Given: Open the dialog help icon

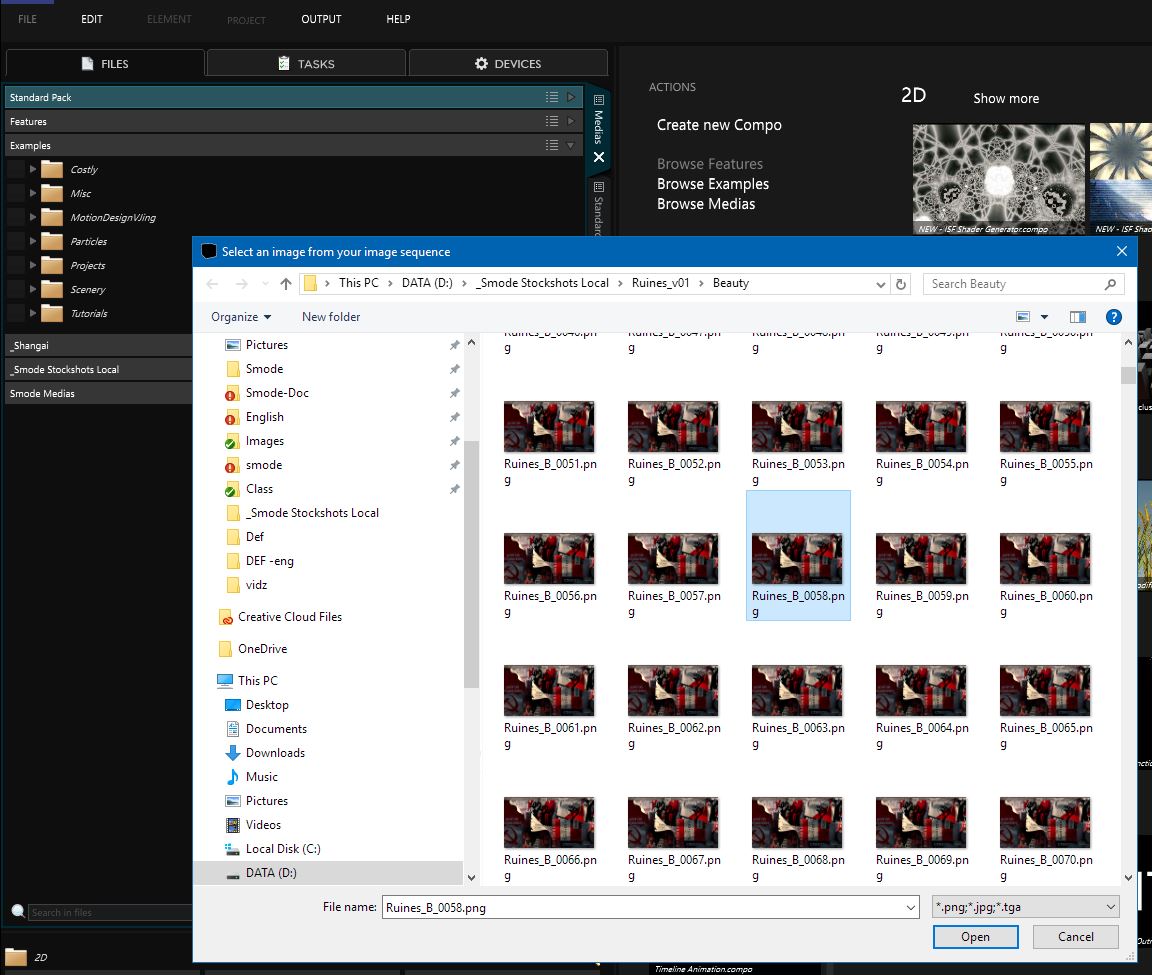Looking at the screenshot, I should pyautogui.click(x=1113, y=317).
